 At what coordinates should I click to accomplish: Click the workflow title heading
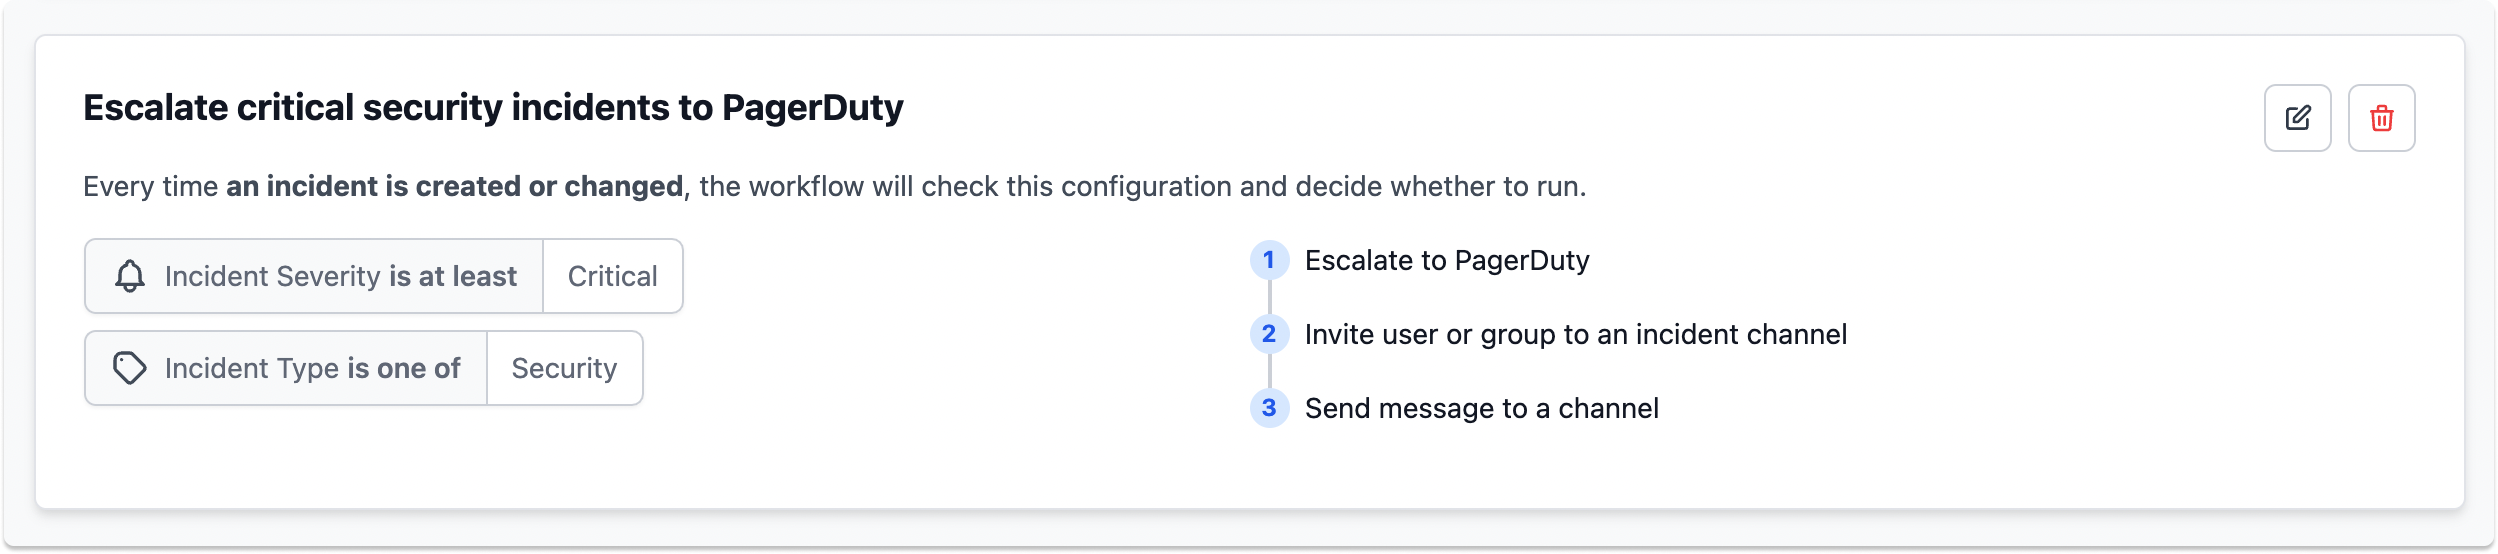tap(493, 107)
